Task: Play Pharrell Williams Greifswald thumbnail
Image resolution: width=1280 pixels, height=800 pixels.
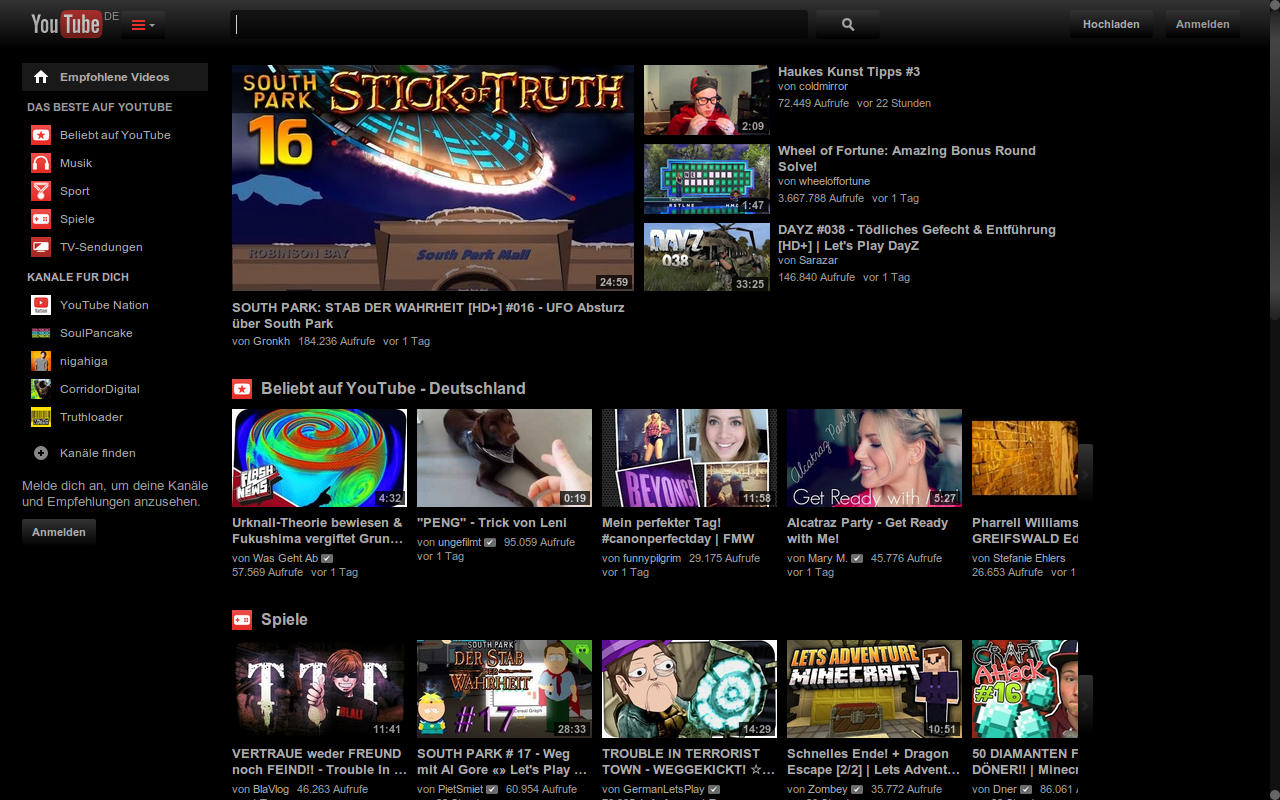Action: [1025, 458]
